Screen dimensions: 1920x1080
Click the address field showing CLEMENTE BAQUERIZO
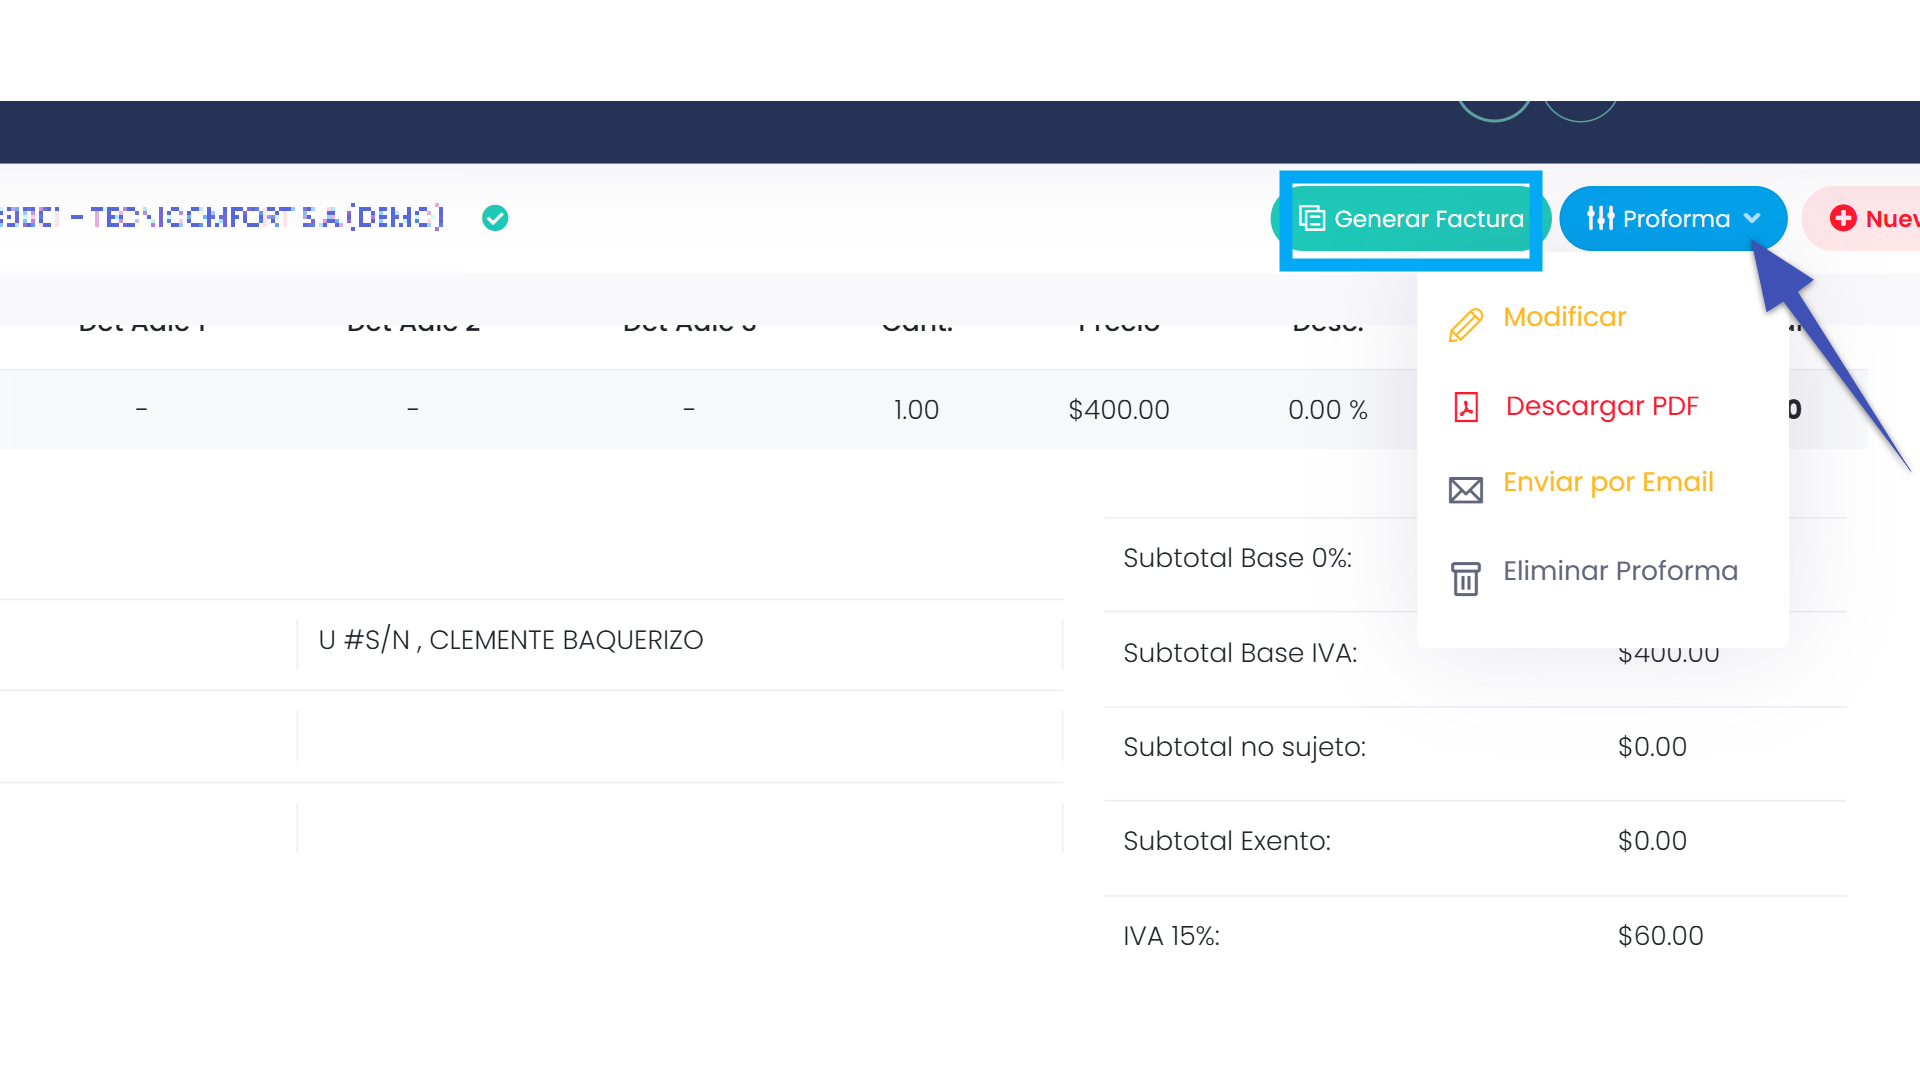coord(511,640)
